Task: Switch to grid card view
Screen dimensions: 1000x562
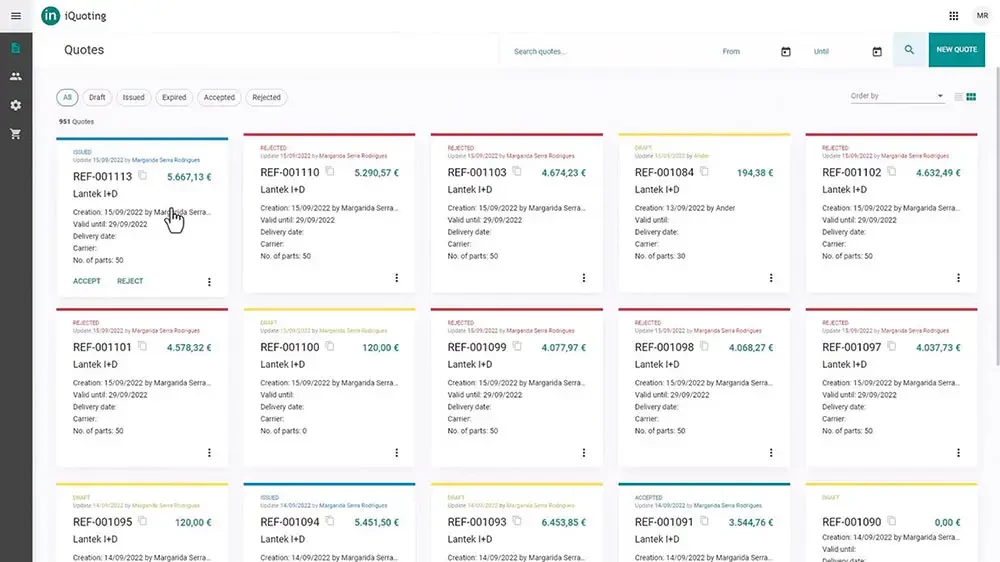Action: pos(971,97)
